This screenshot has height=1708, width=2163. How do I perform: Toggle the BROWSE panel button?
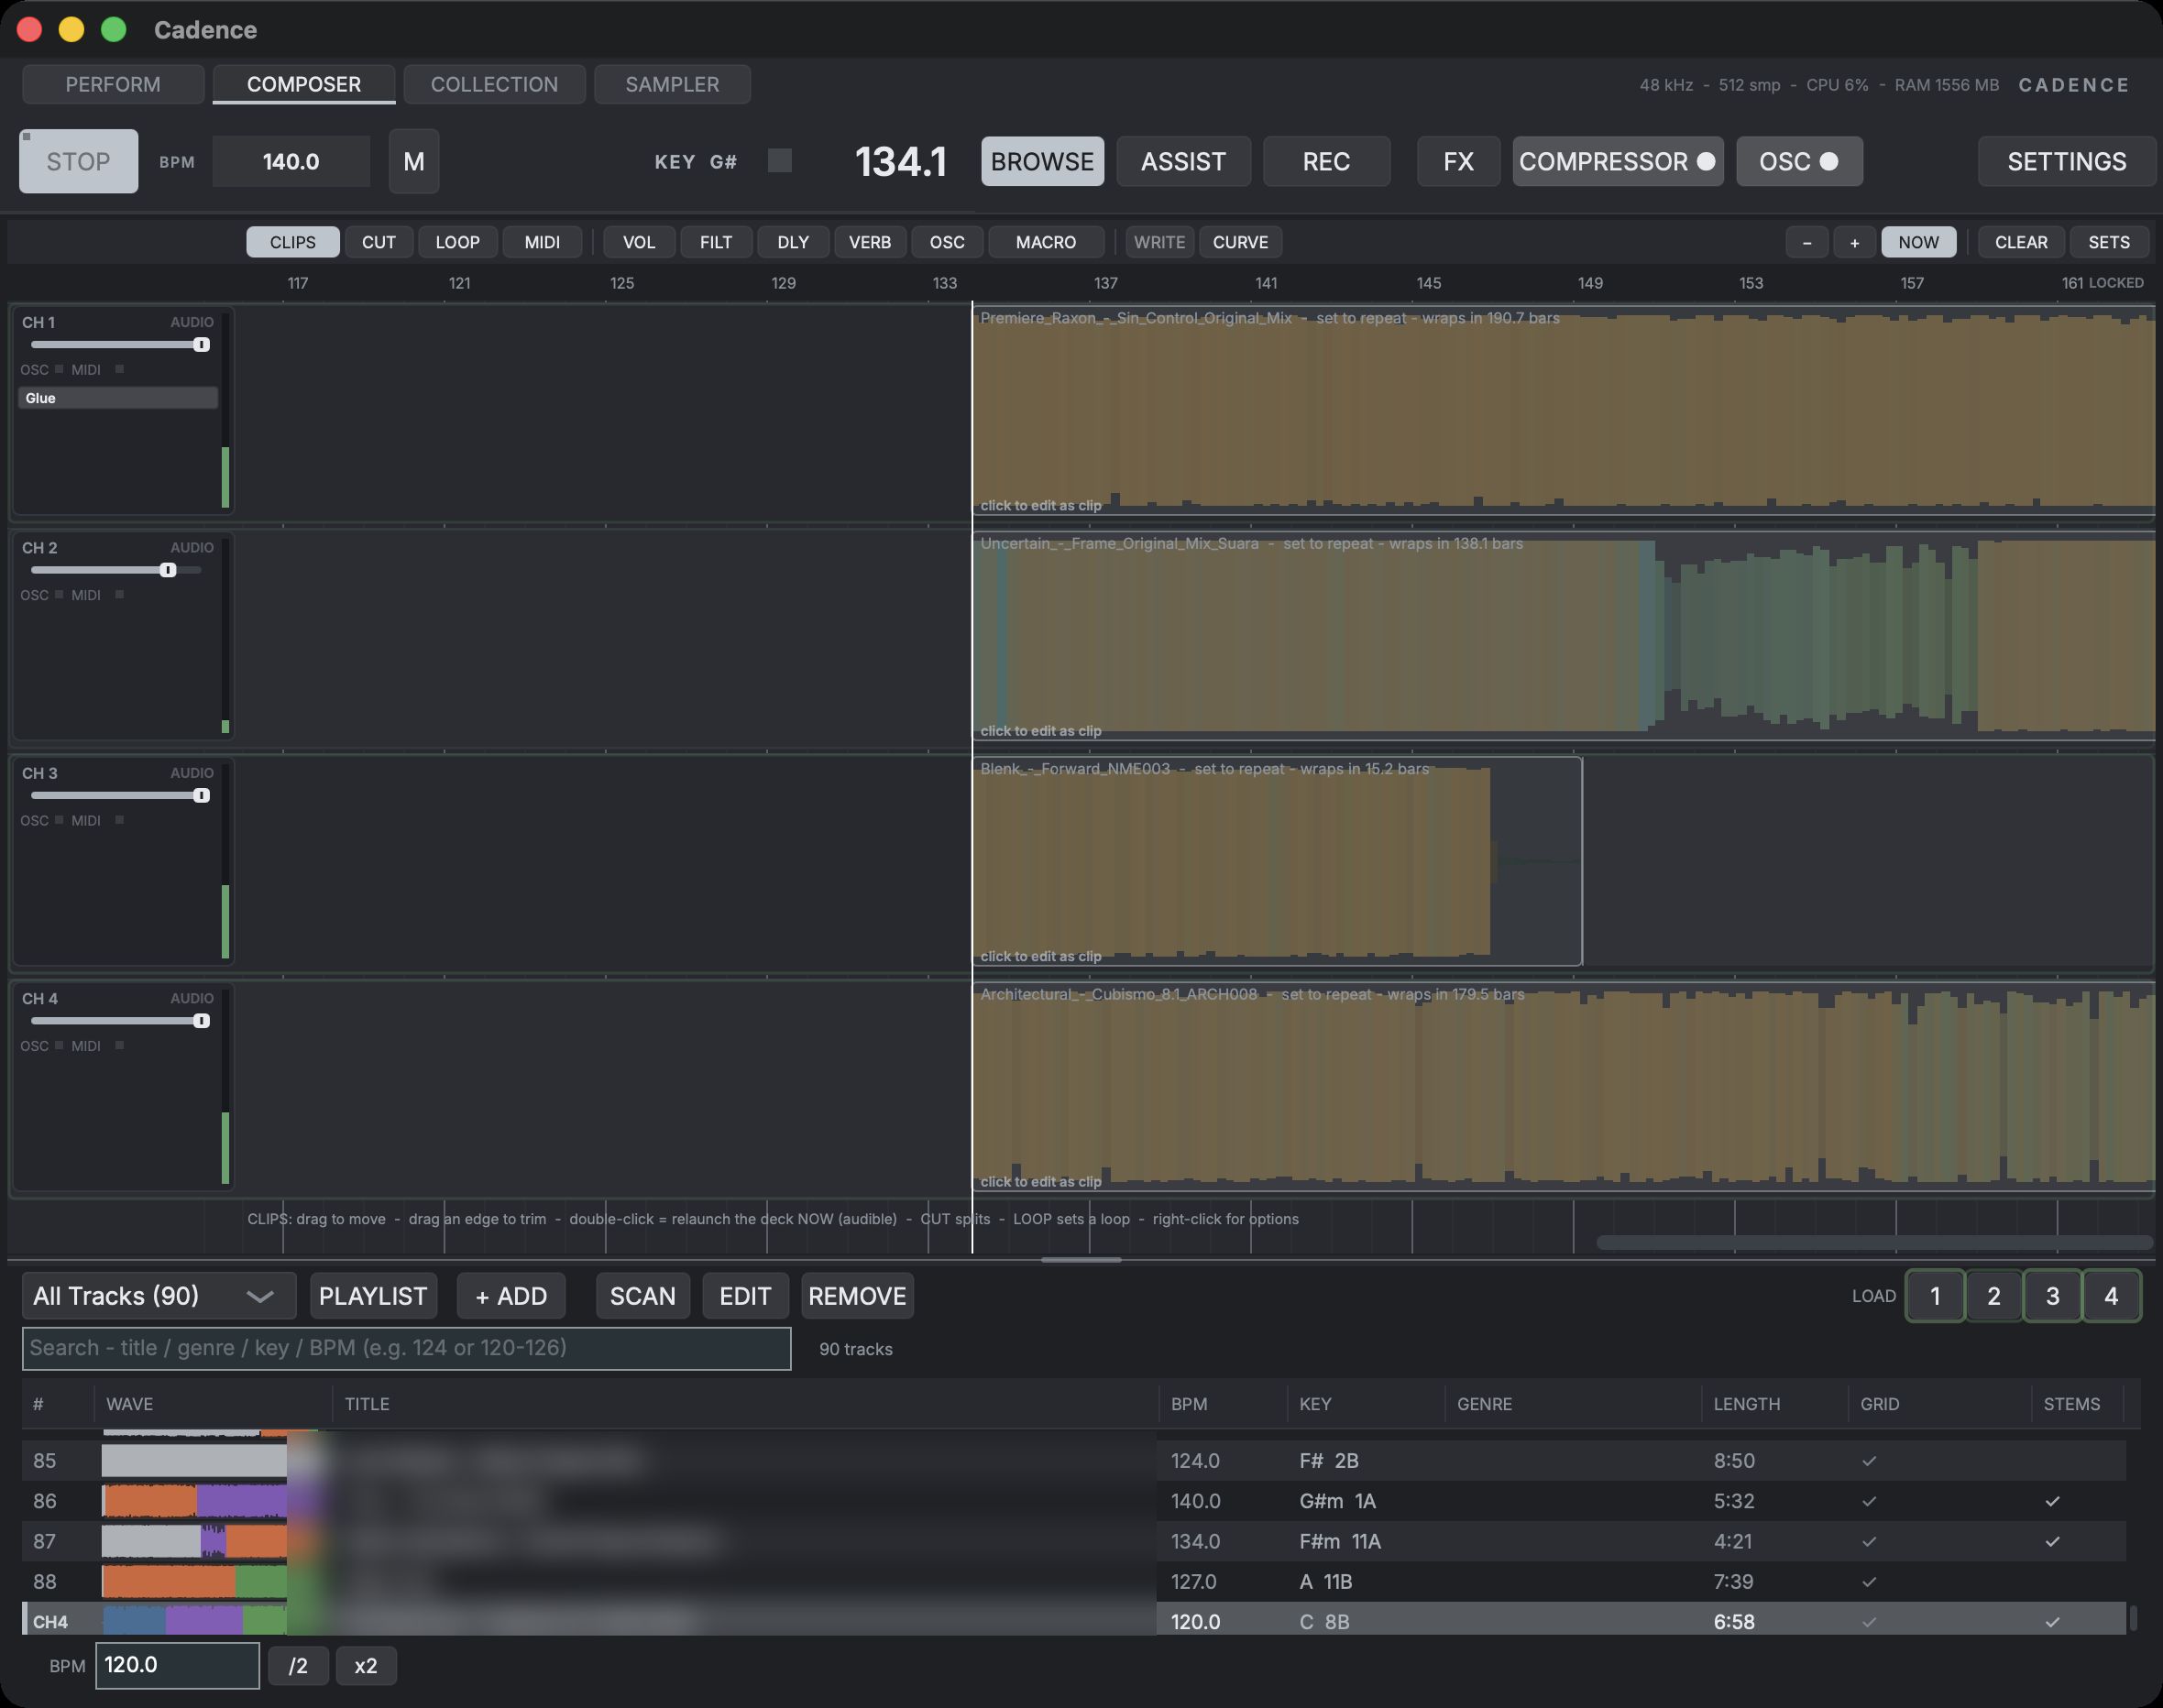click(x=1042, y=161)
